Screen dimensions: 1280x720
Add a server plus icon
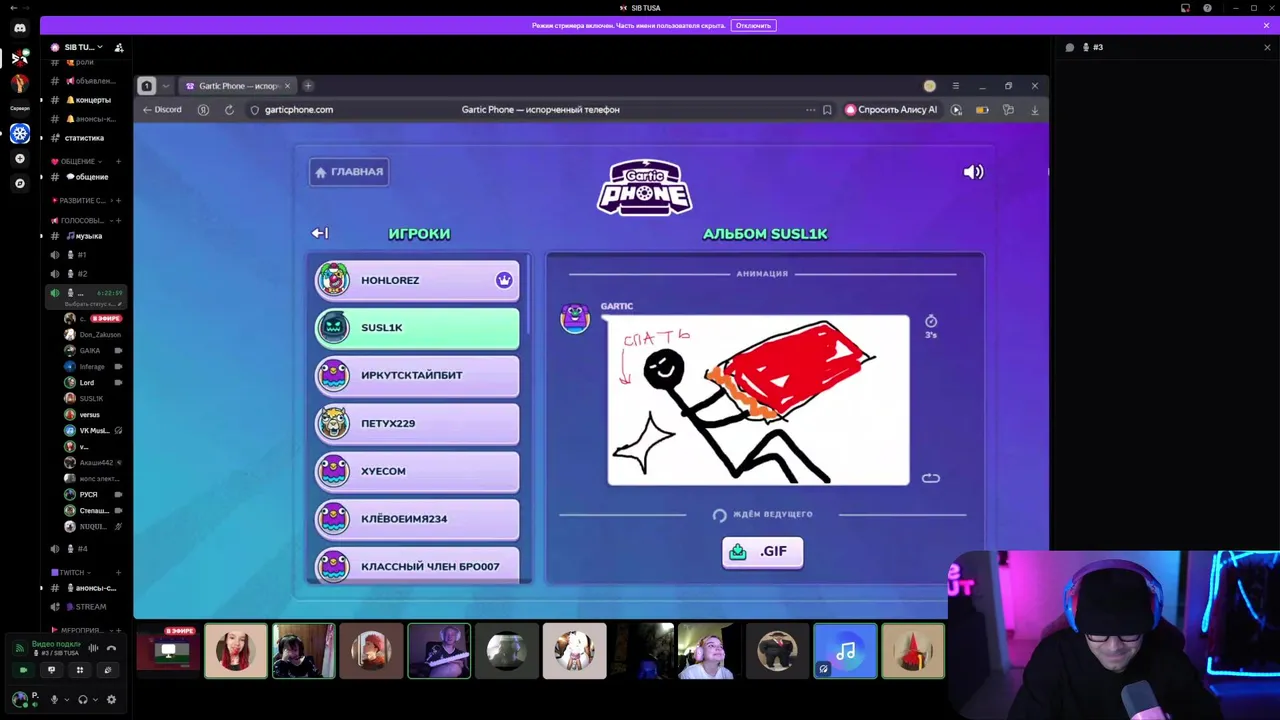20,158
